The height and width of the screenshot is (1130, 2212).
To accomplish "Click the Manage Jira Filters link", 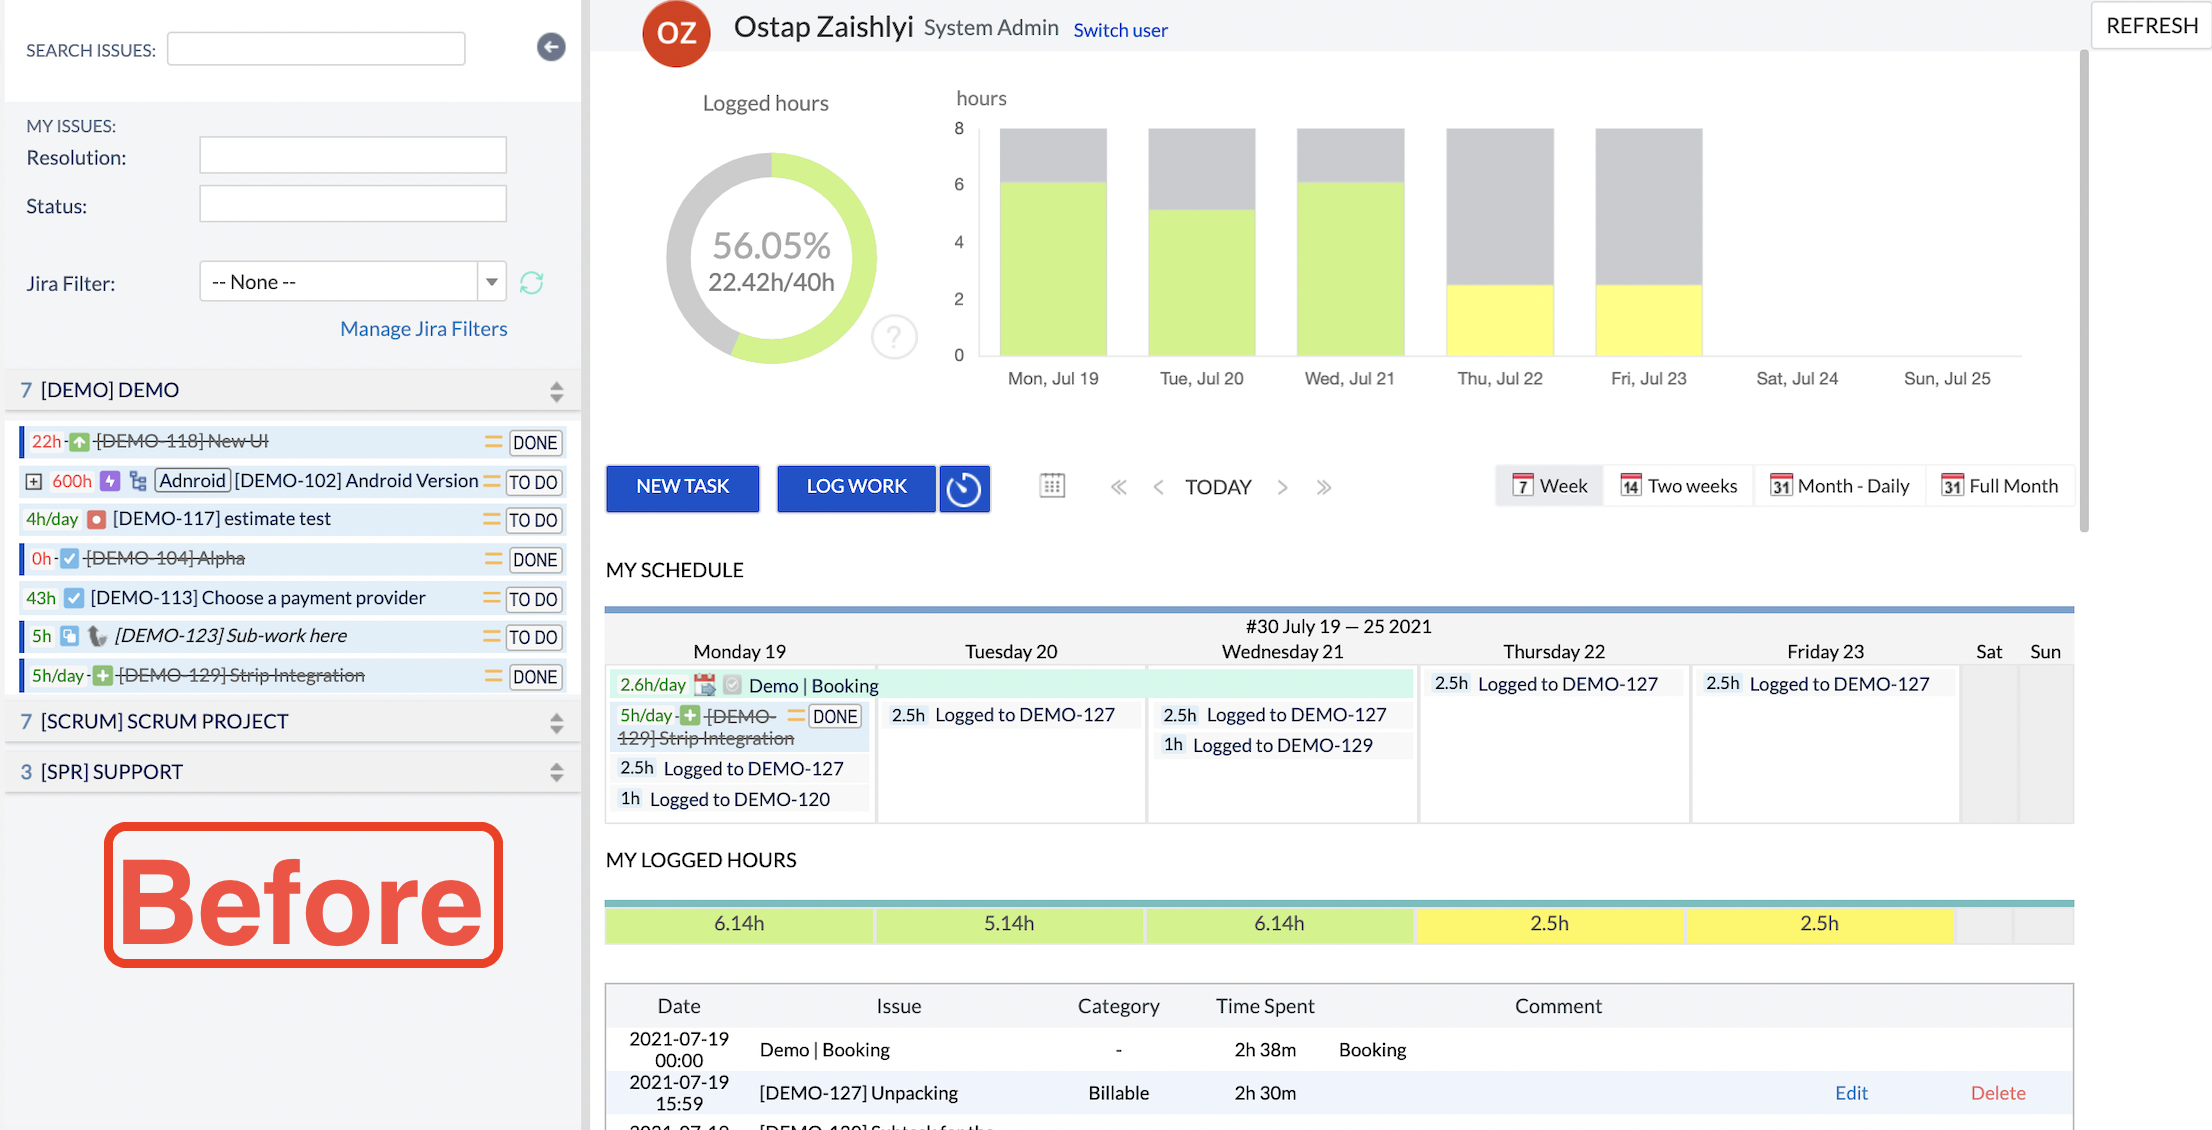I will 423,329.
